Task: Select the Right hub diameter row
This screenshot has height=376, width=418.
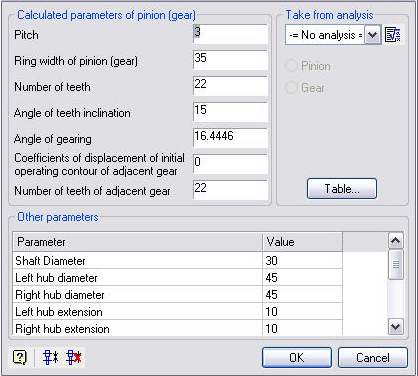Action: point(178,294)
